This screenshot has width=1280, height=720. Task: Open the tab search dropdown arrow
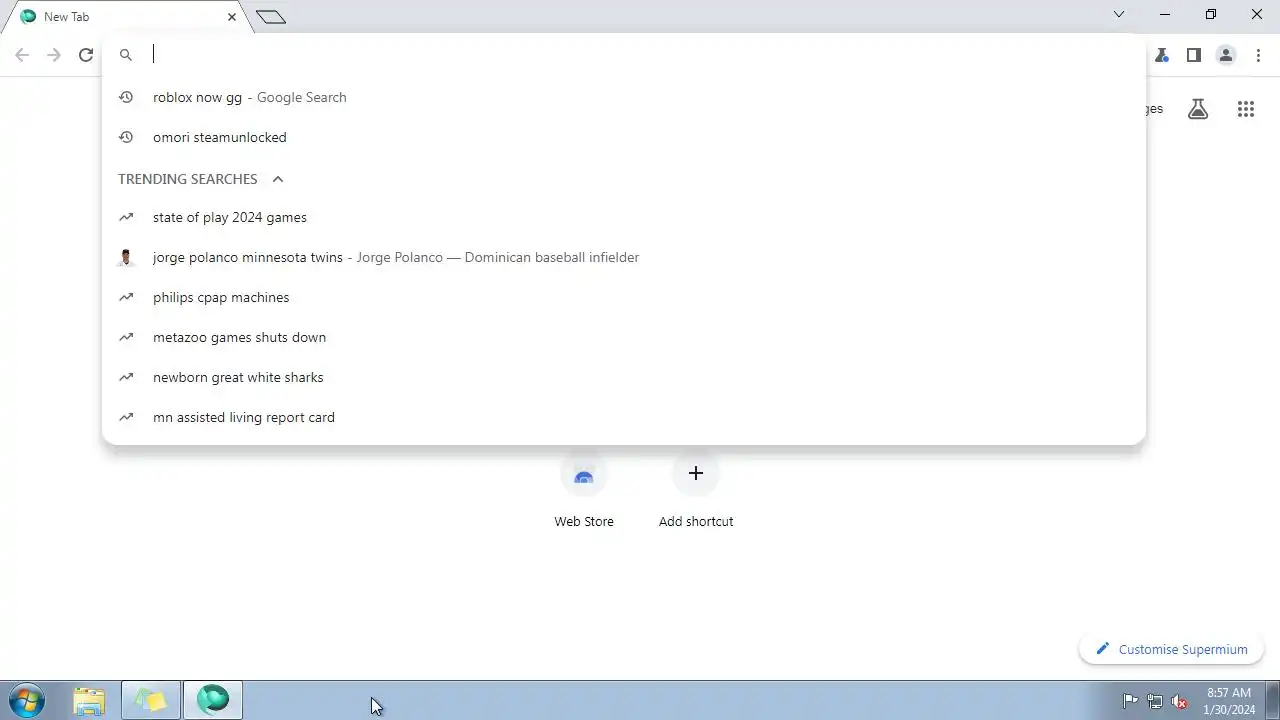(1119, 14)
